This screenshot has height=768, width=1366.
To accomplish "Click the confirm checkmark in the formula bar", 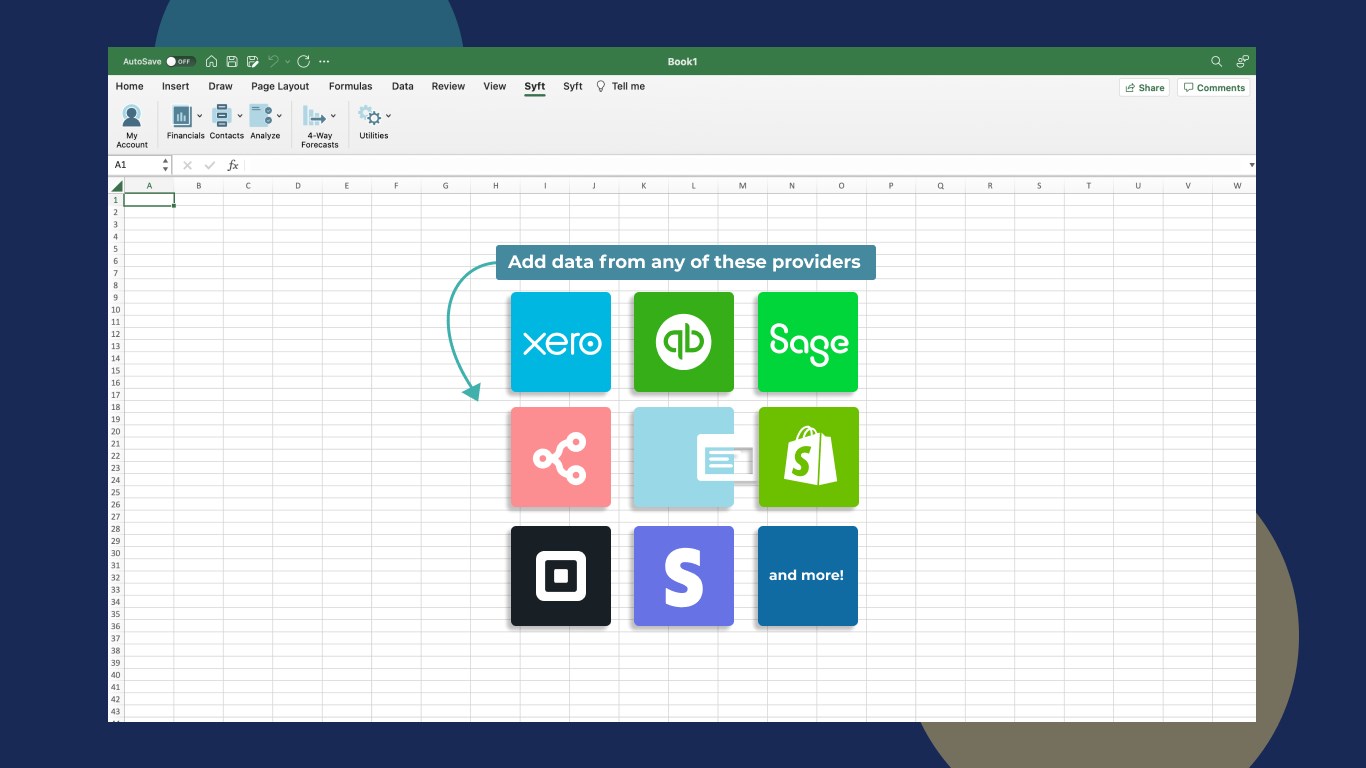I will point(210,165).
